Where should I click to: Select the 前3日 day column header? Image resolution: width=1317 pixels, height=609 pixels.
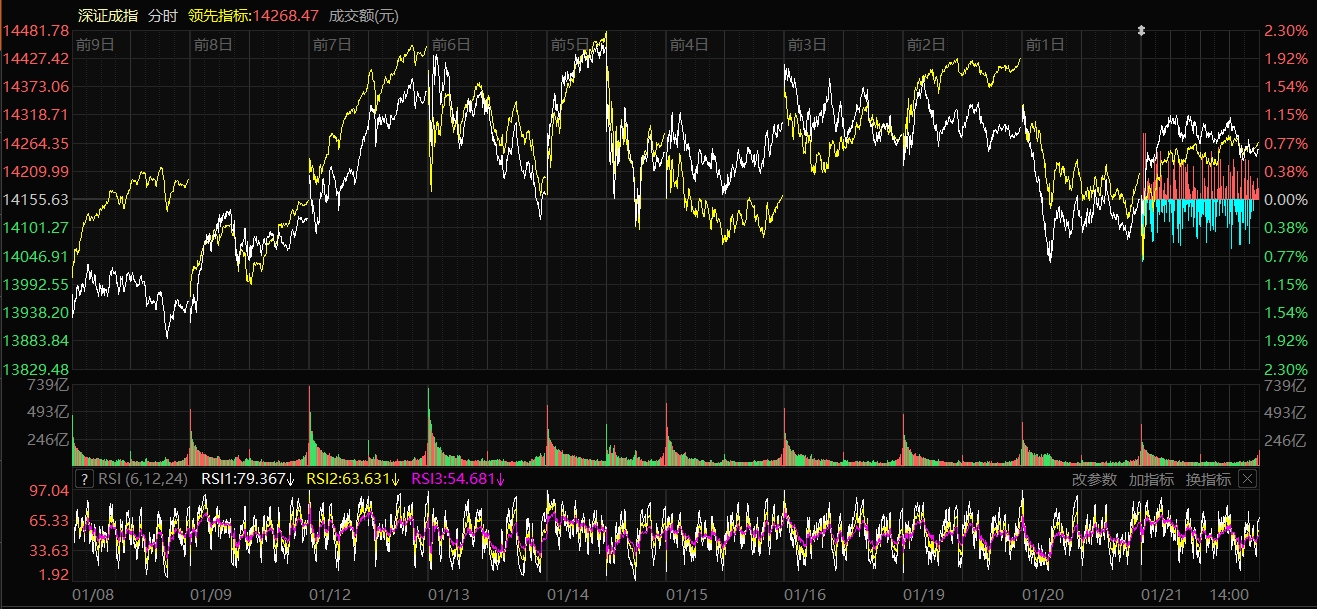point(807,45)
